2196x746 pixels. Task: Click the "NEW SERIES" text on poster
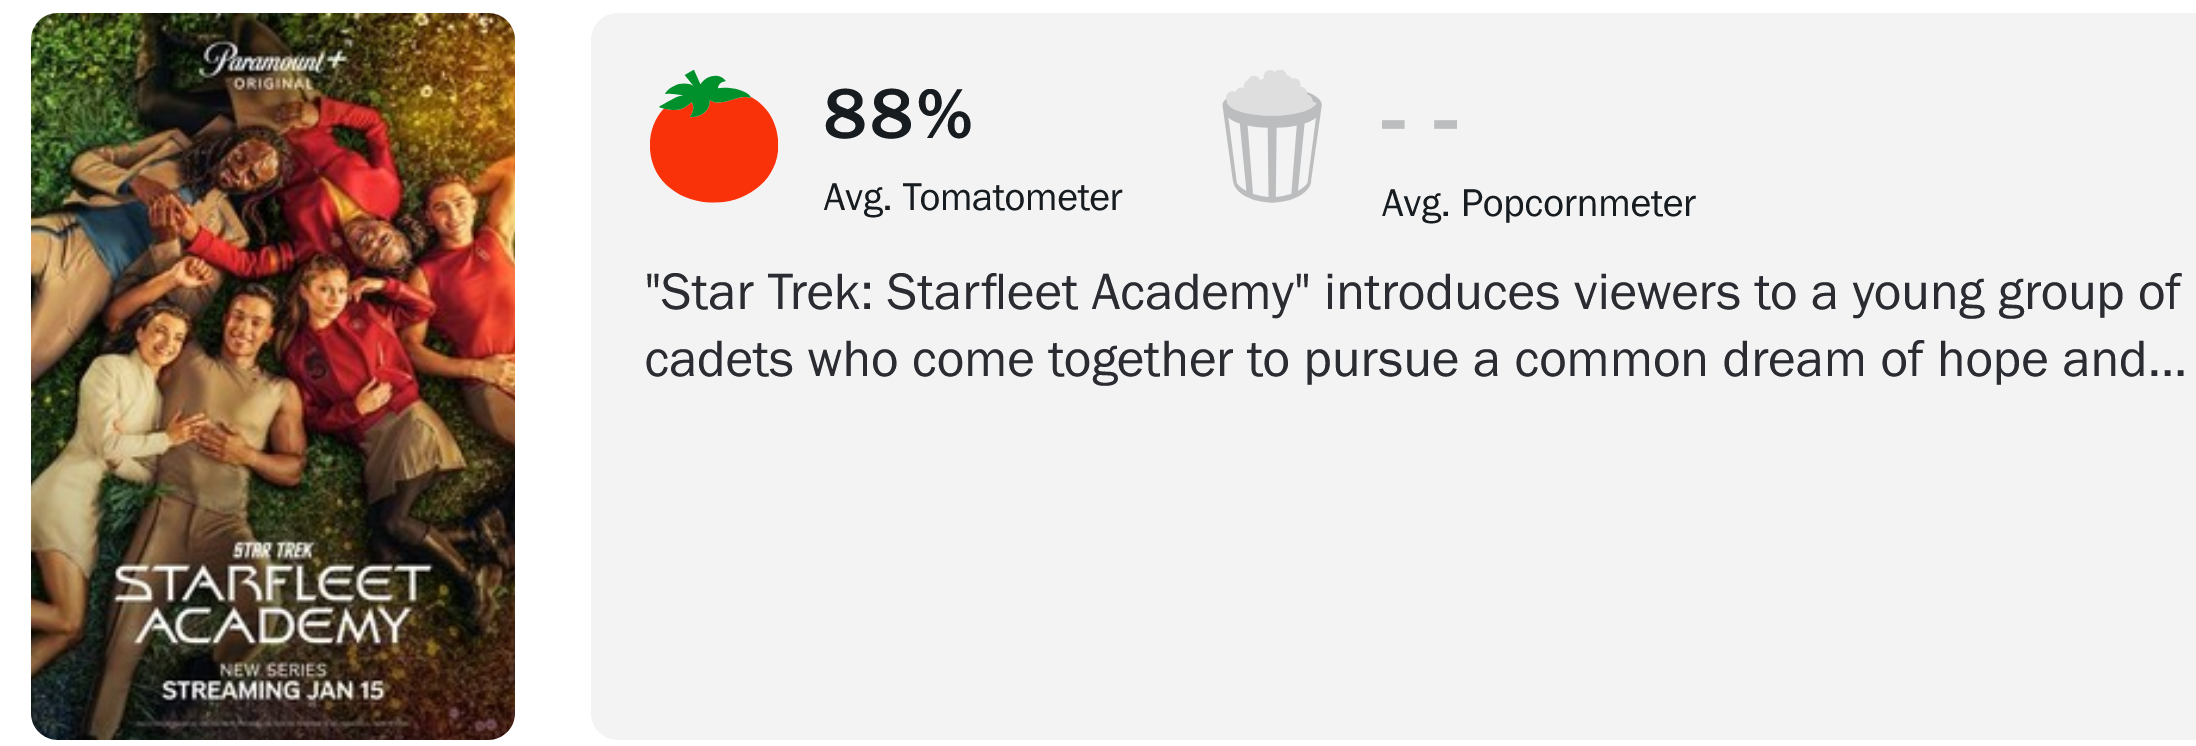(273, 669)
